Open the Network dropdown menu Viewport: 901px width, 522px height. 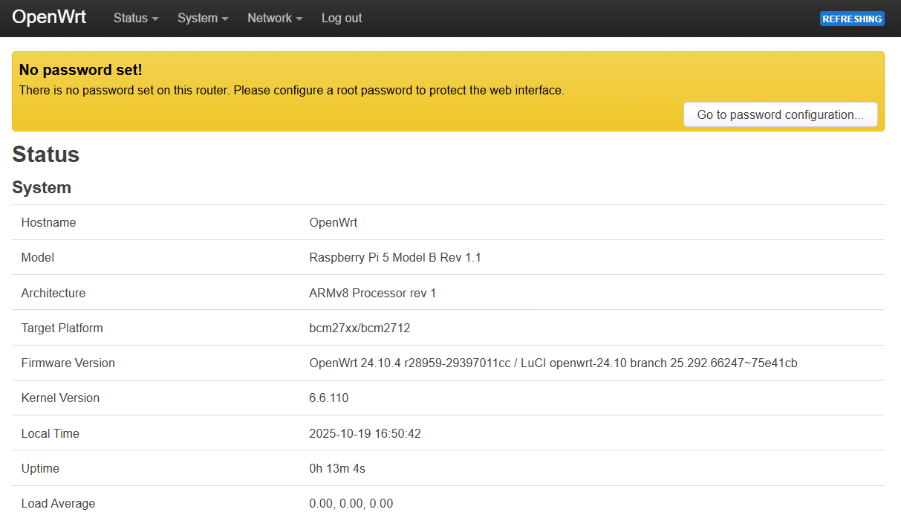click(x=275, y=18)
